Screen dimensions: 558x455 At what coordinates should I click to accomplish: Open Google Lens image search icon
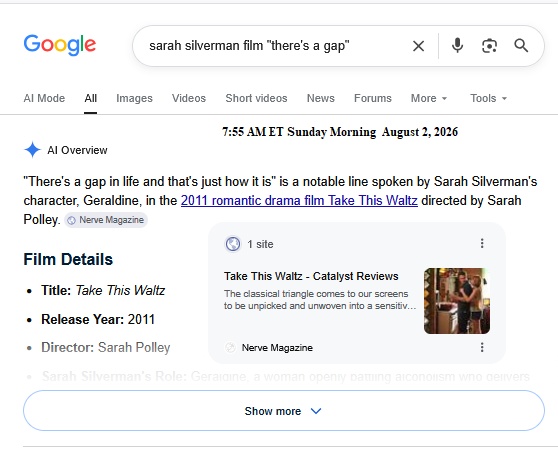[489, 46]
